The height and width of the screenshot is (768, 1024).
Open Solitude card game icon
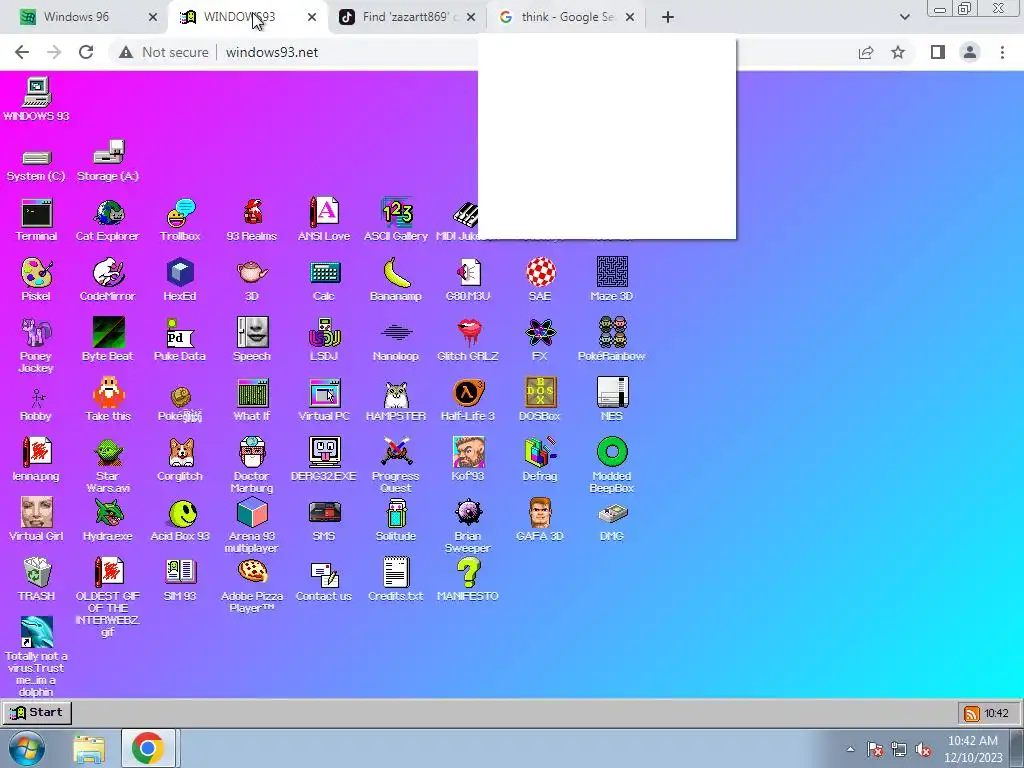click(396, 520)
